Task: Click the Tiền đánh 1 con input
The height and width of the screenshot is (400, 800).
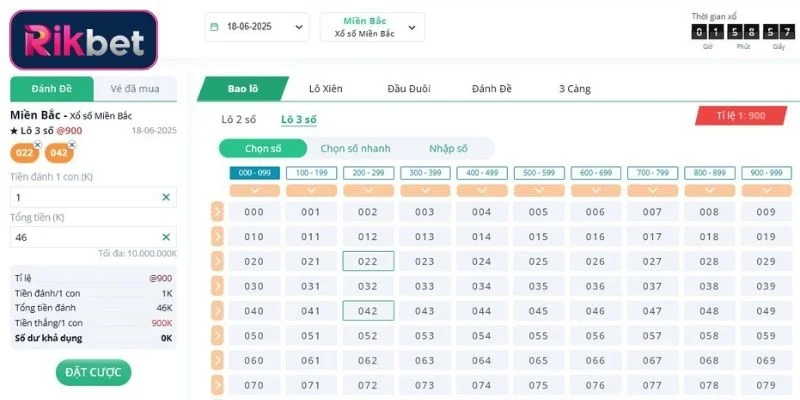Action: (x=85, y=198)
